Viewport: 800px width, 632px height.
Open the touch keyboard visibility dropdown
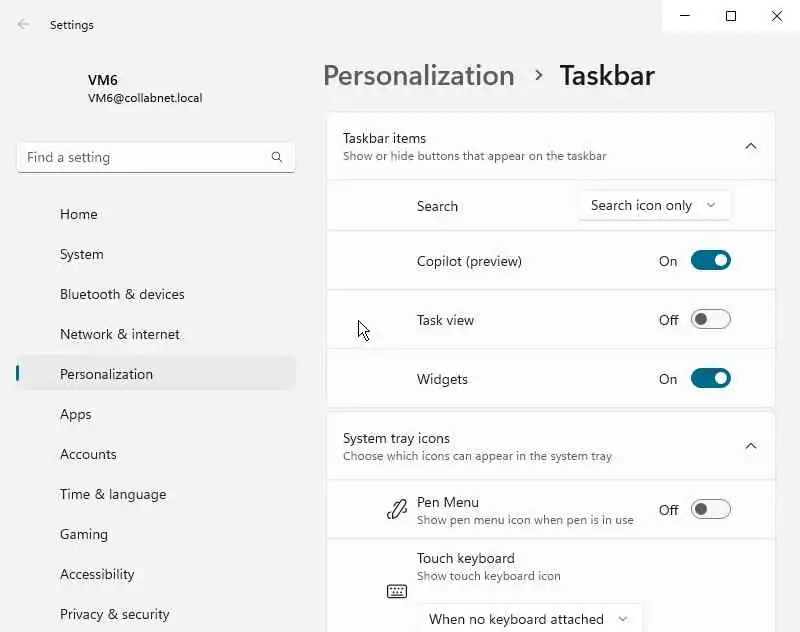coord(529,619)
